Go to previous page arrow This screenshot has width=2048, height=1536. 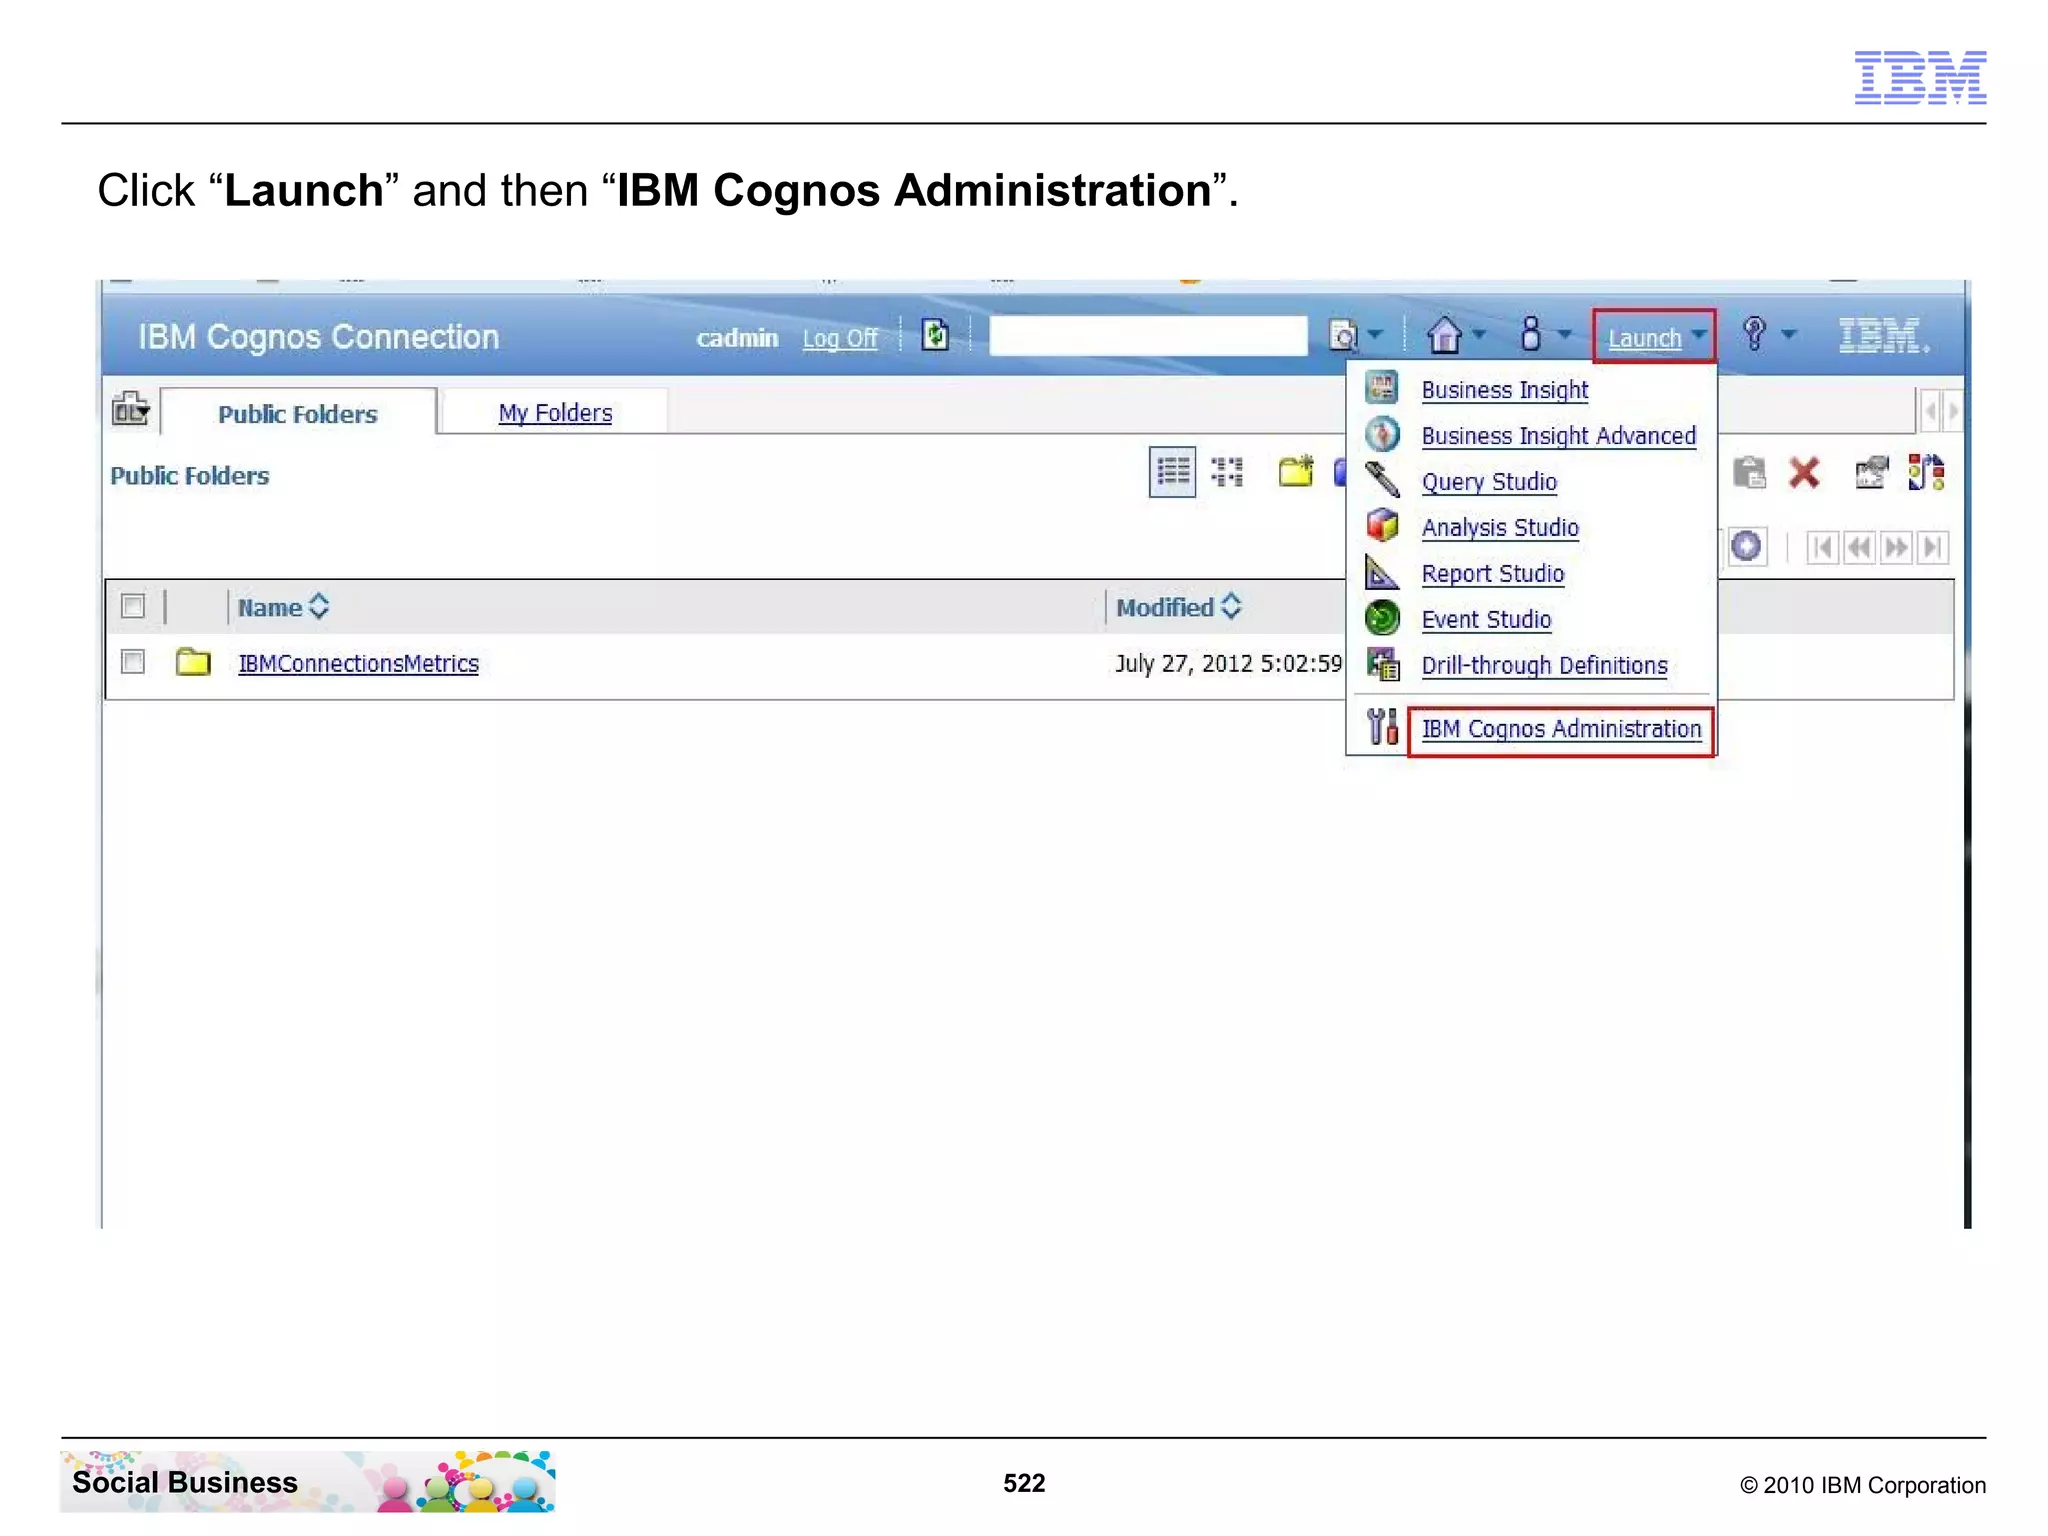coord(1860,547)
